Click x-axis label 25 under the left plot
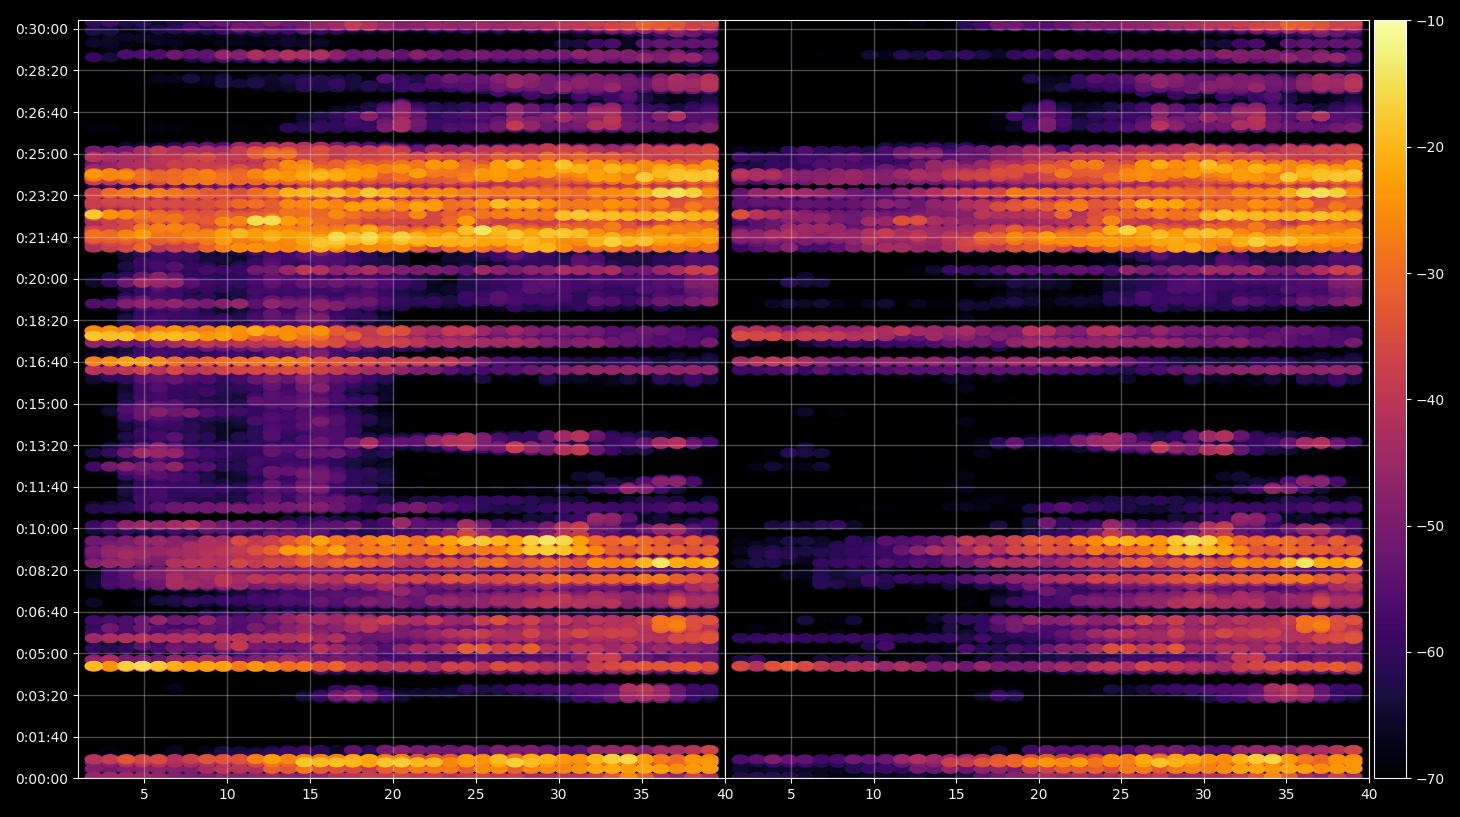 click(x=475, y=794)
